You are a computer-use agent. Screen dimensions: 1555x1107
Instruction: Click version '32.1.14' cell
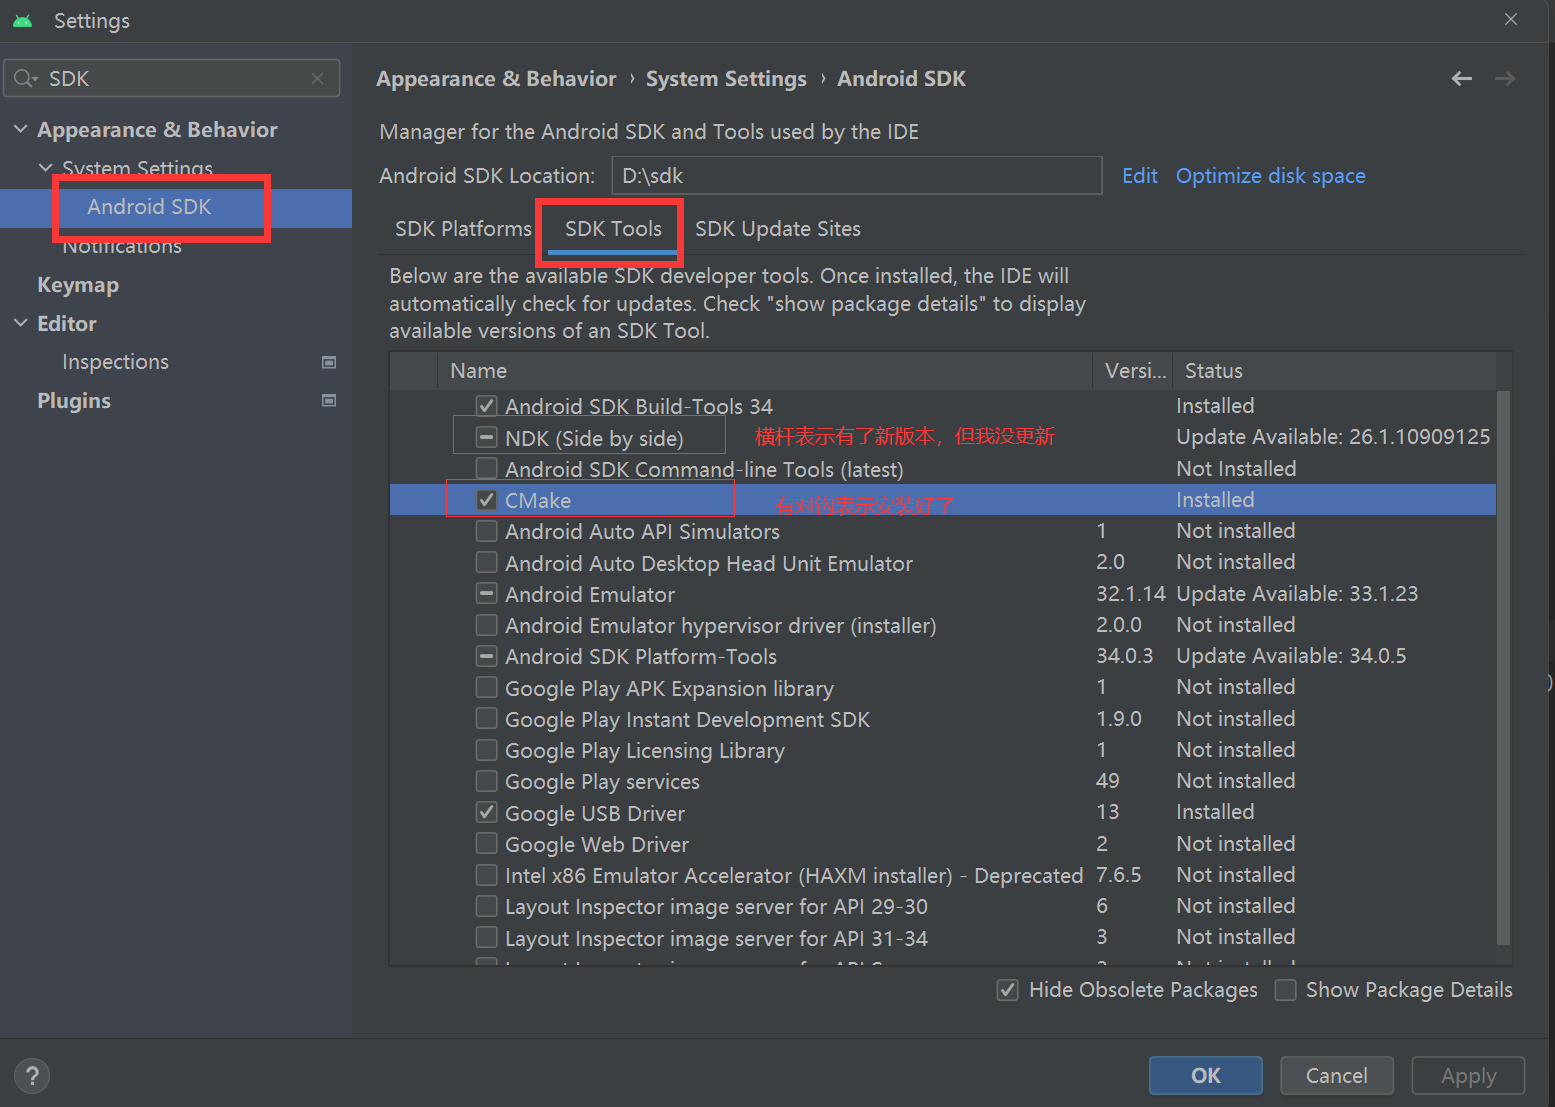[1131, 594]
